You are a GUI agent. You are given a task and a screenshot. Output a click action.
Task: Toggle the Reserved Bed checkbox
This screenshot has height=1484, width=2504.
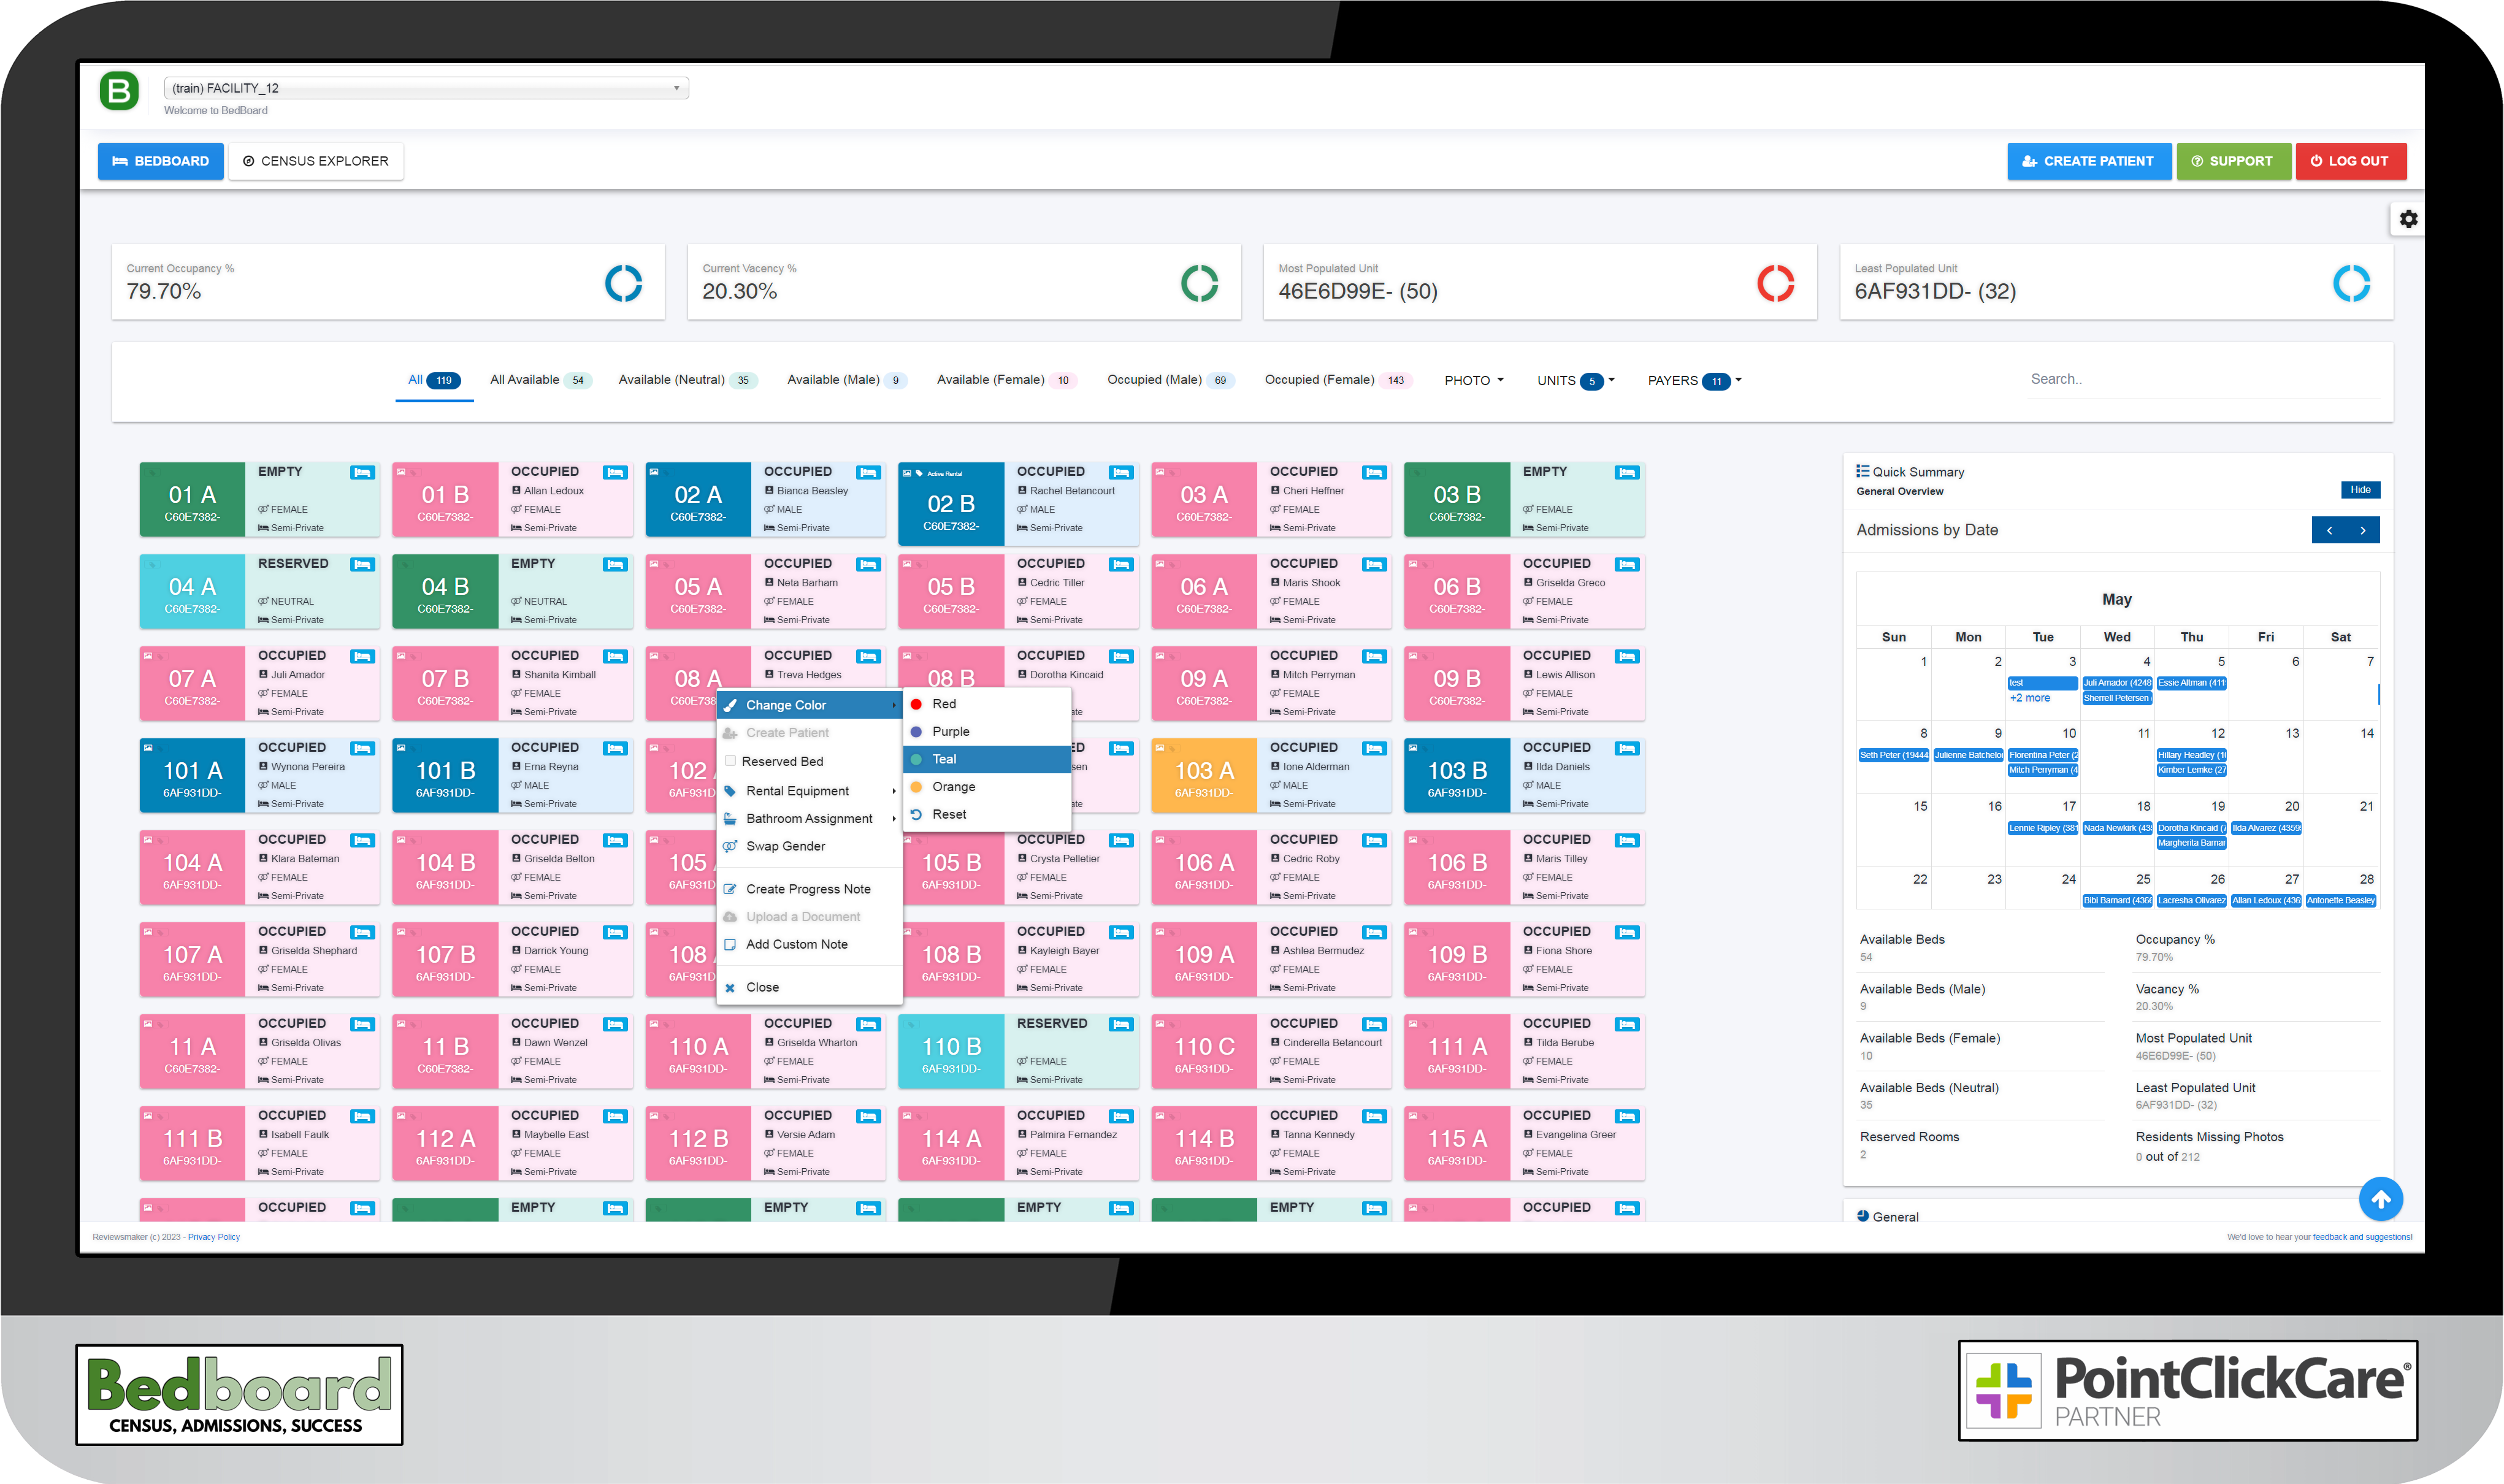coord(730,761)
